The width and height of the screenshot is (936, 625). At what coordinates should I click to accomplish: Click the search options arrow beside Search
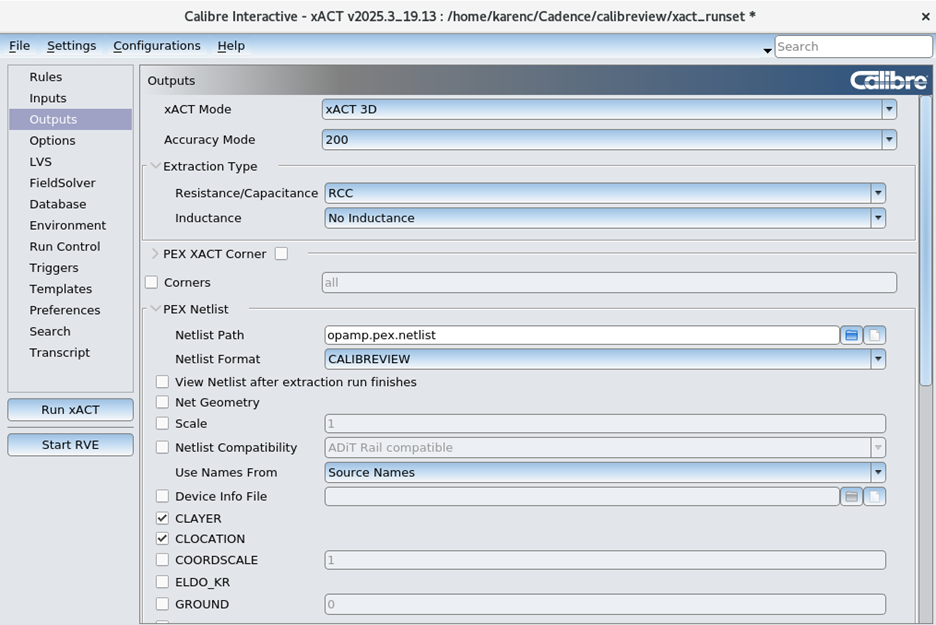click(x=767, y=49)
